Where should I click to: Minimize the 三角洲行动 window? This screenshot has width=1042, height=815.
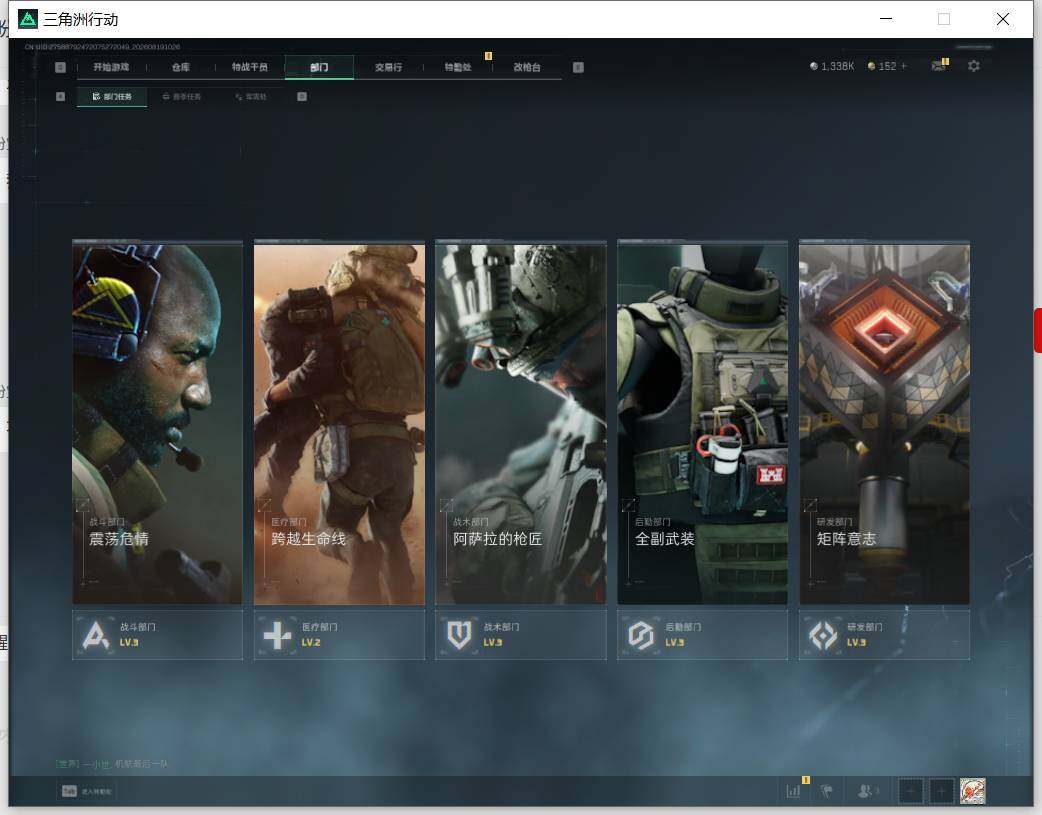886,19
